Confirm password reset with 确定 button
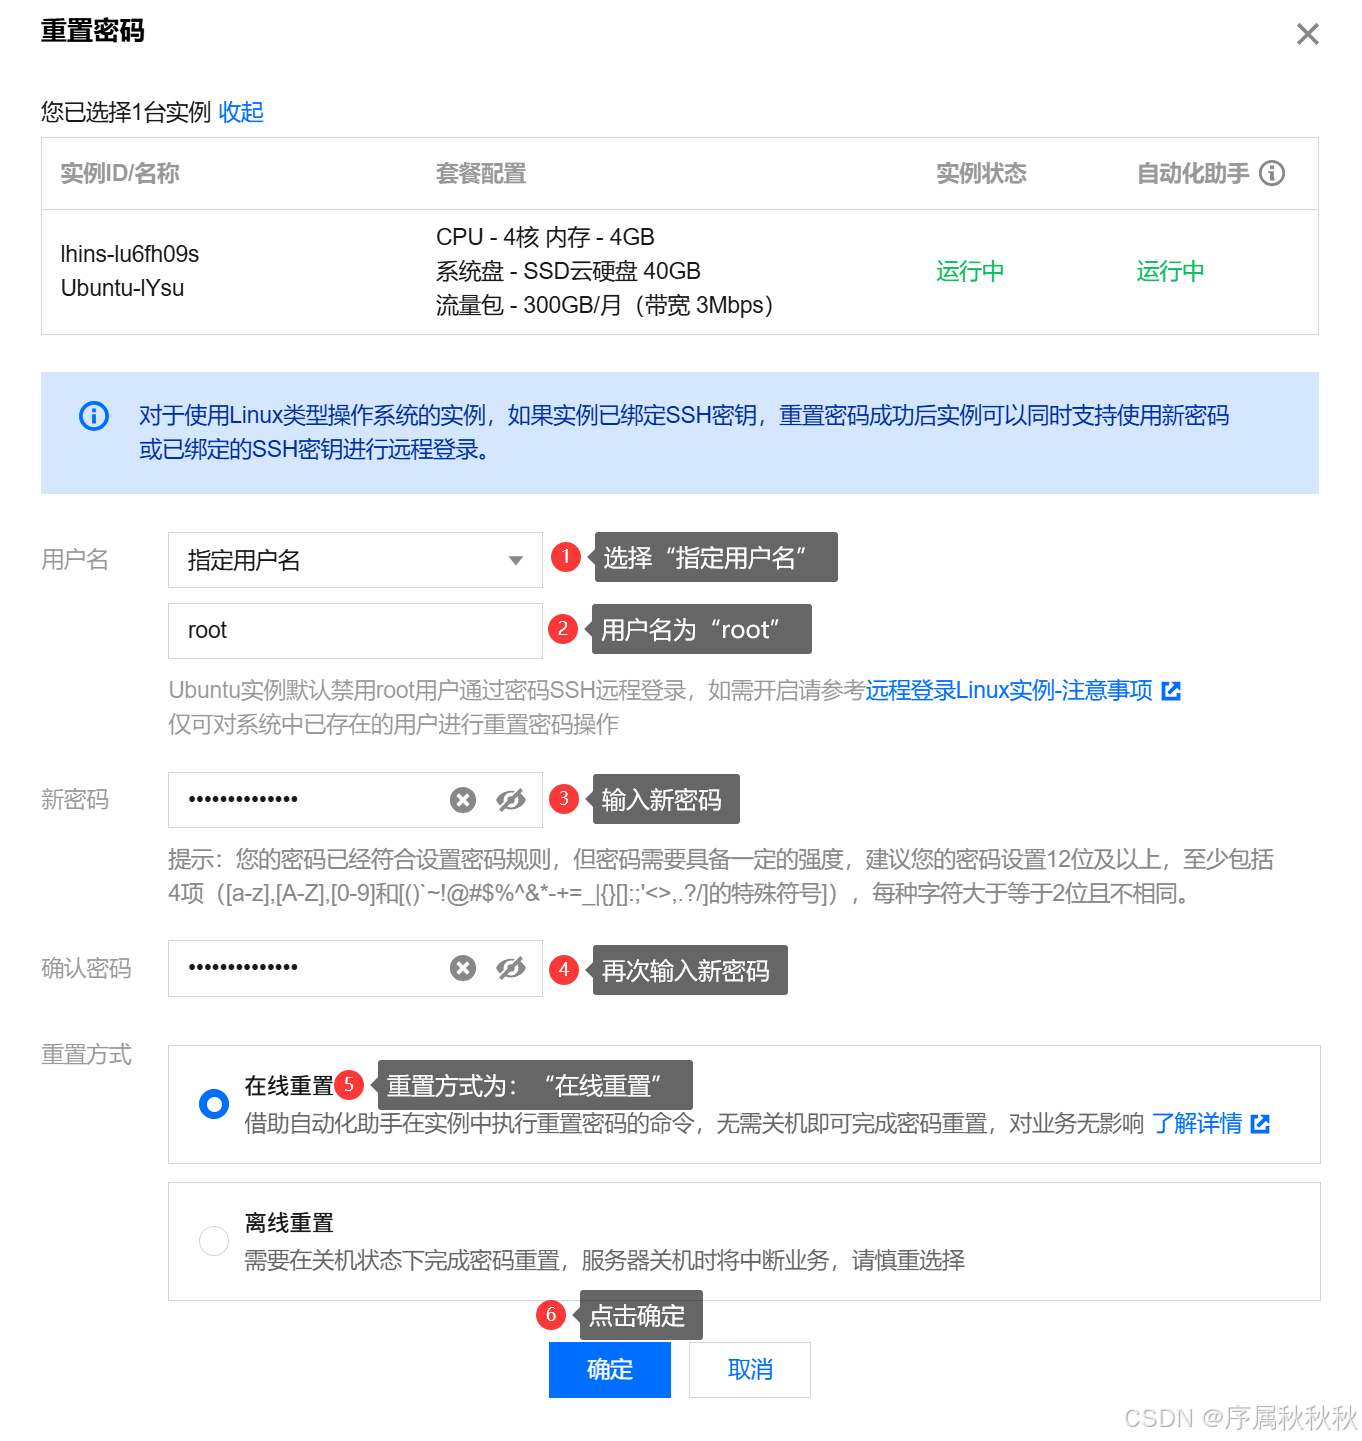This screenshot has width=1362, height=1441. (x=609, y=1369)
